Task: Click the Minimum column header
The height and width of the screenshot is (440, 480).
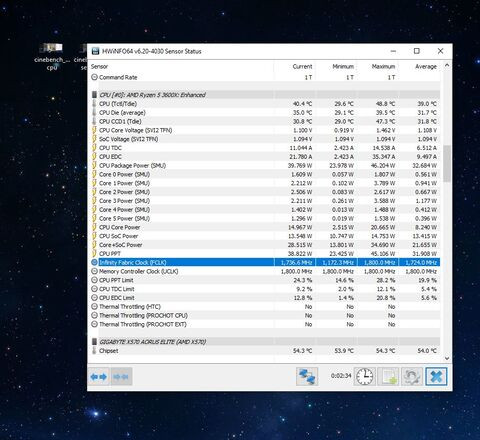Action: 343,66
